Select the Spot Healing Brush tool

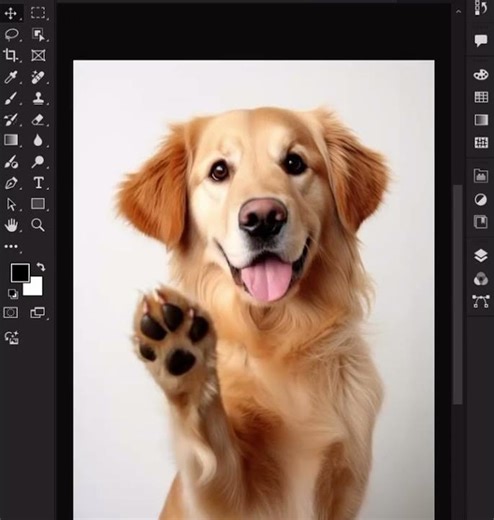38,77
